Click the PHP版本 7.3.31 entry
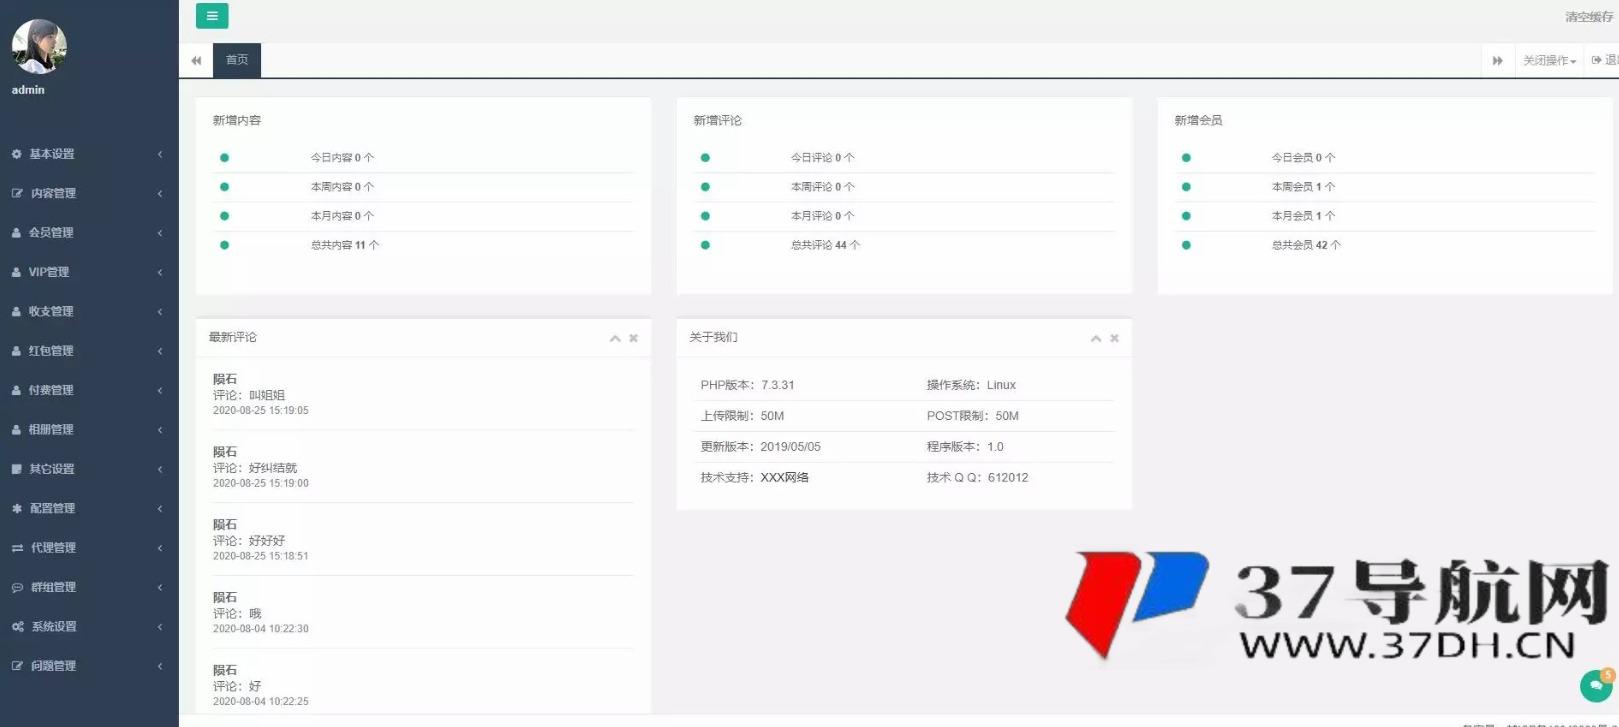This screenshot has height=727, width=1619. pos(747,385)
